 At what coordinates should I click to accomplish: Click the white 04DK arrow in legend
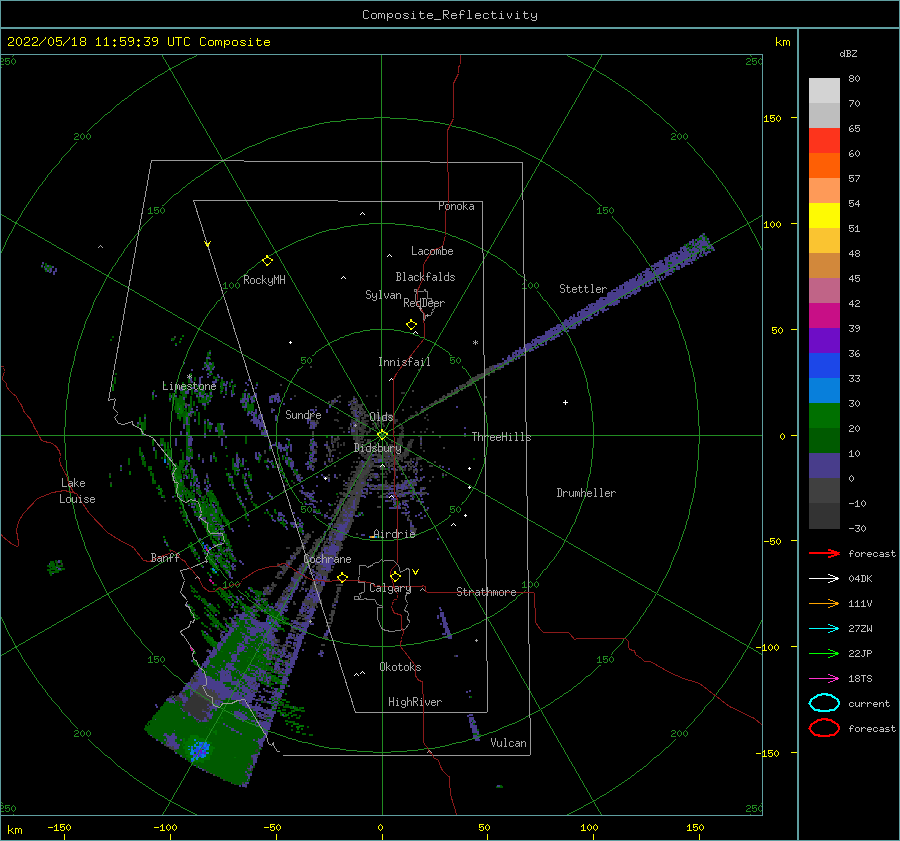[824, 579]
